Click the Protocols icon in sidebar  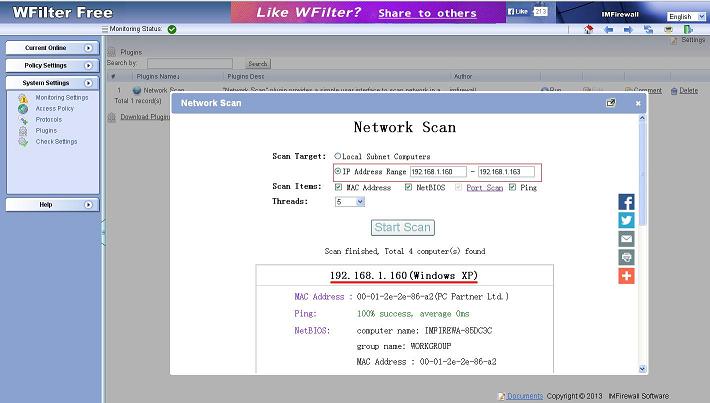click(23, 120)
